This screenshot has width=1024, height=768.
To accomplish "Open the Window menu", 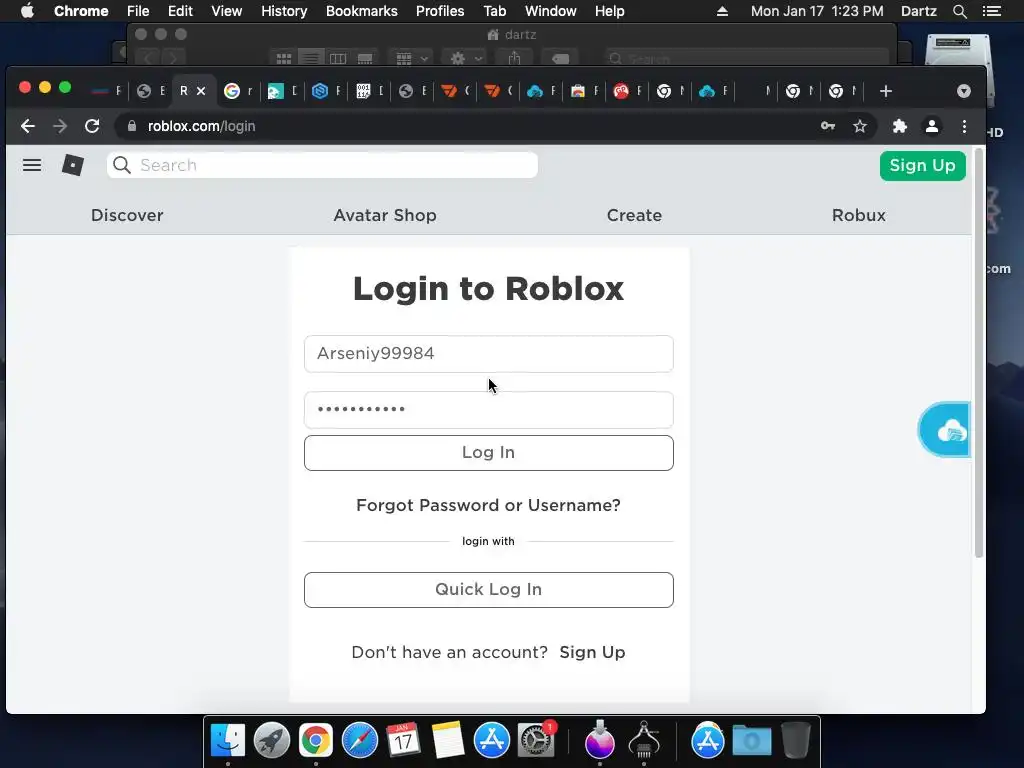I will click(551, 11).
